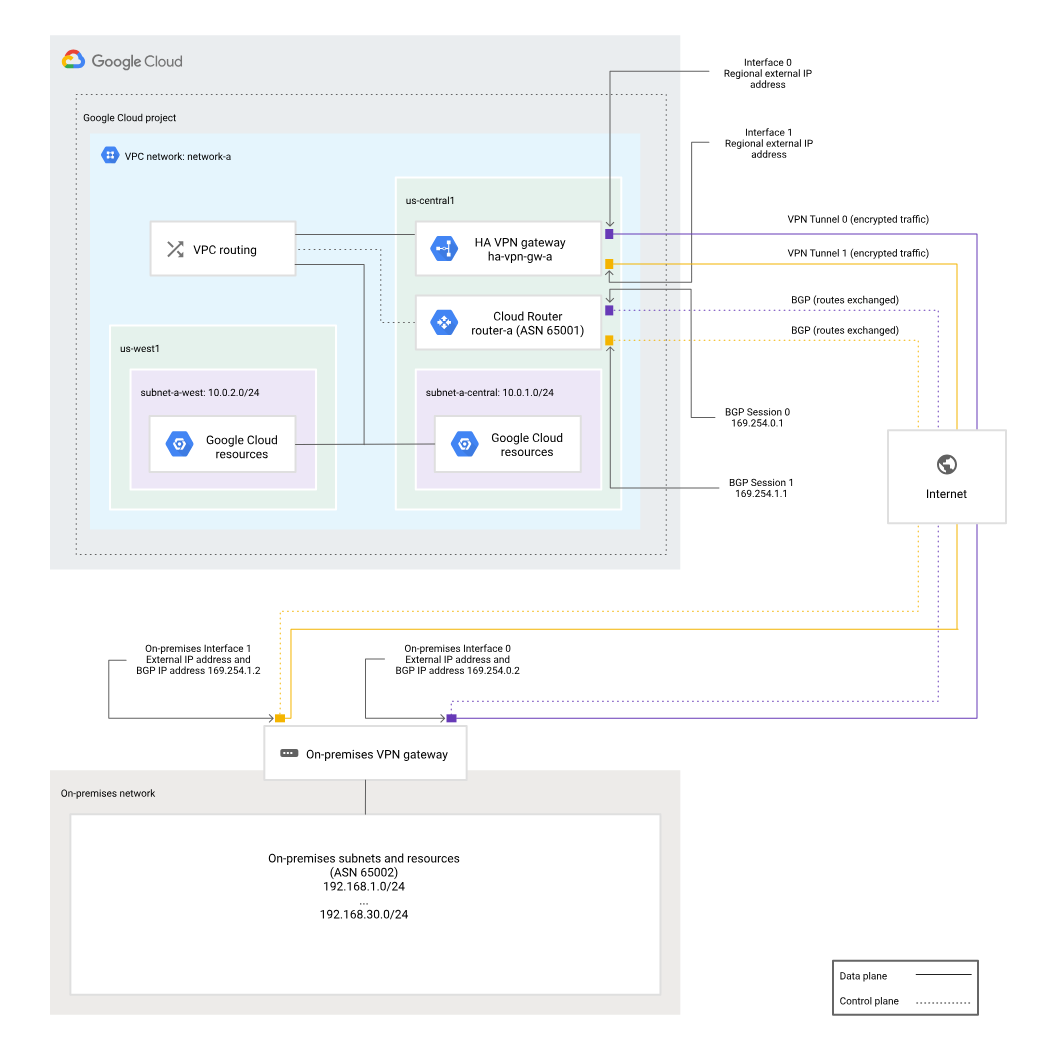The image size is (1056, 1050).
Task: Click purple interface square on HA VPN gateway
Action: point(609,234)
